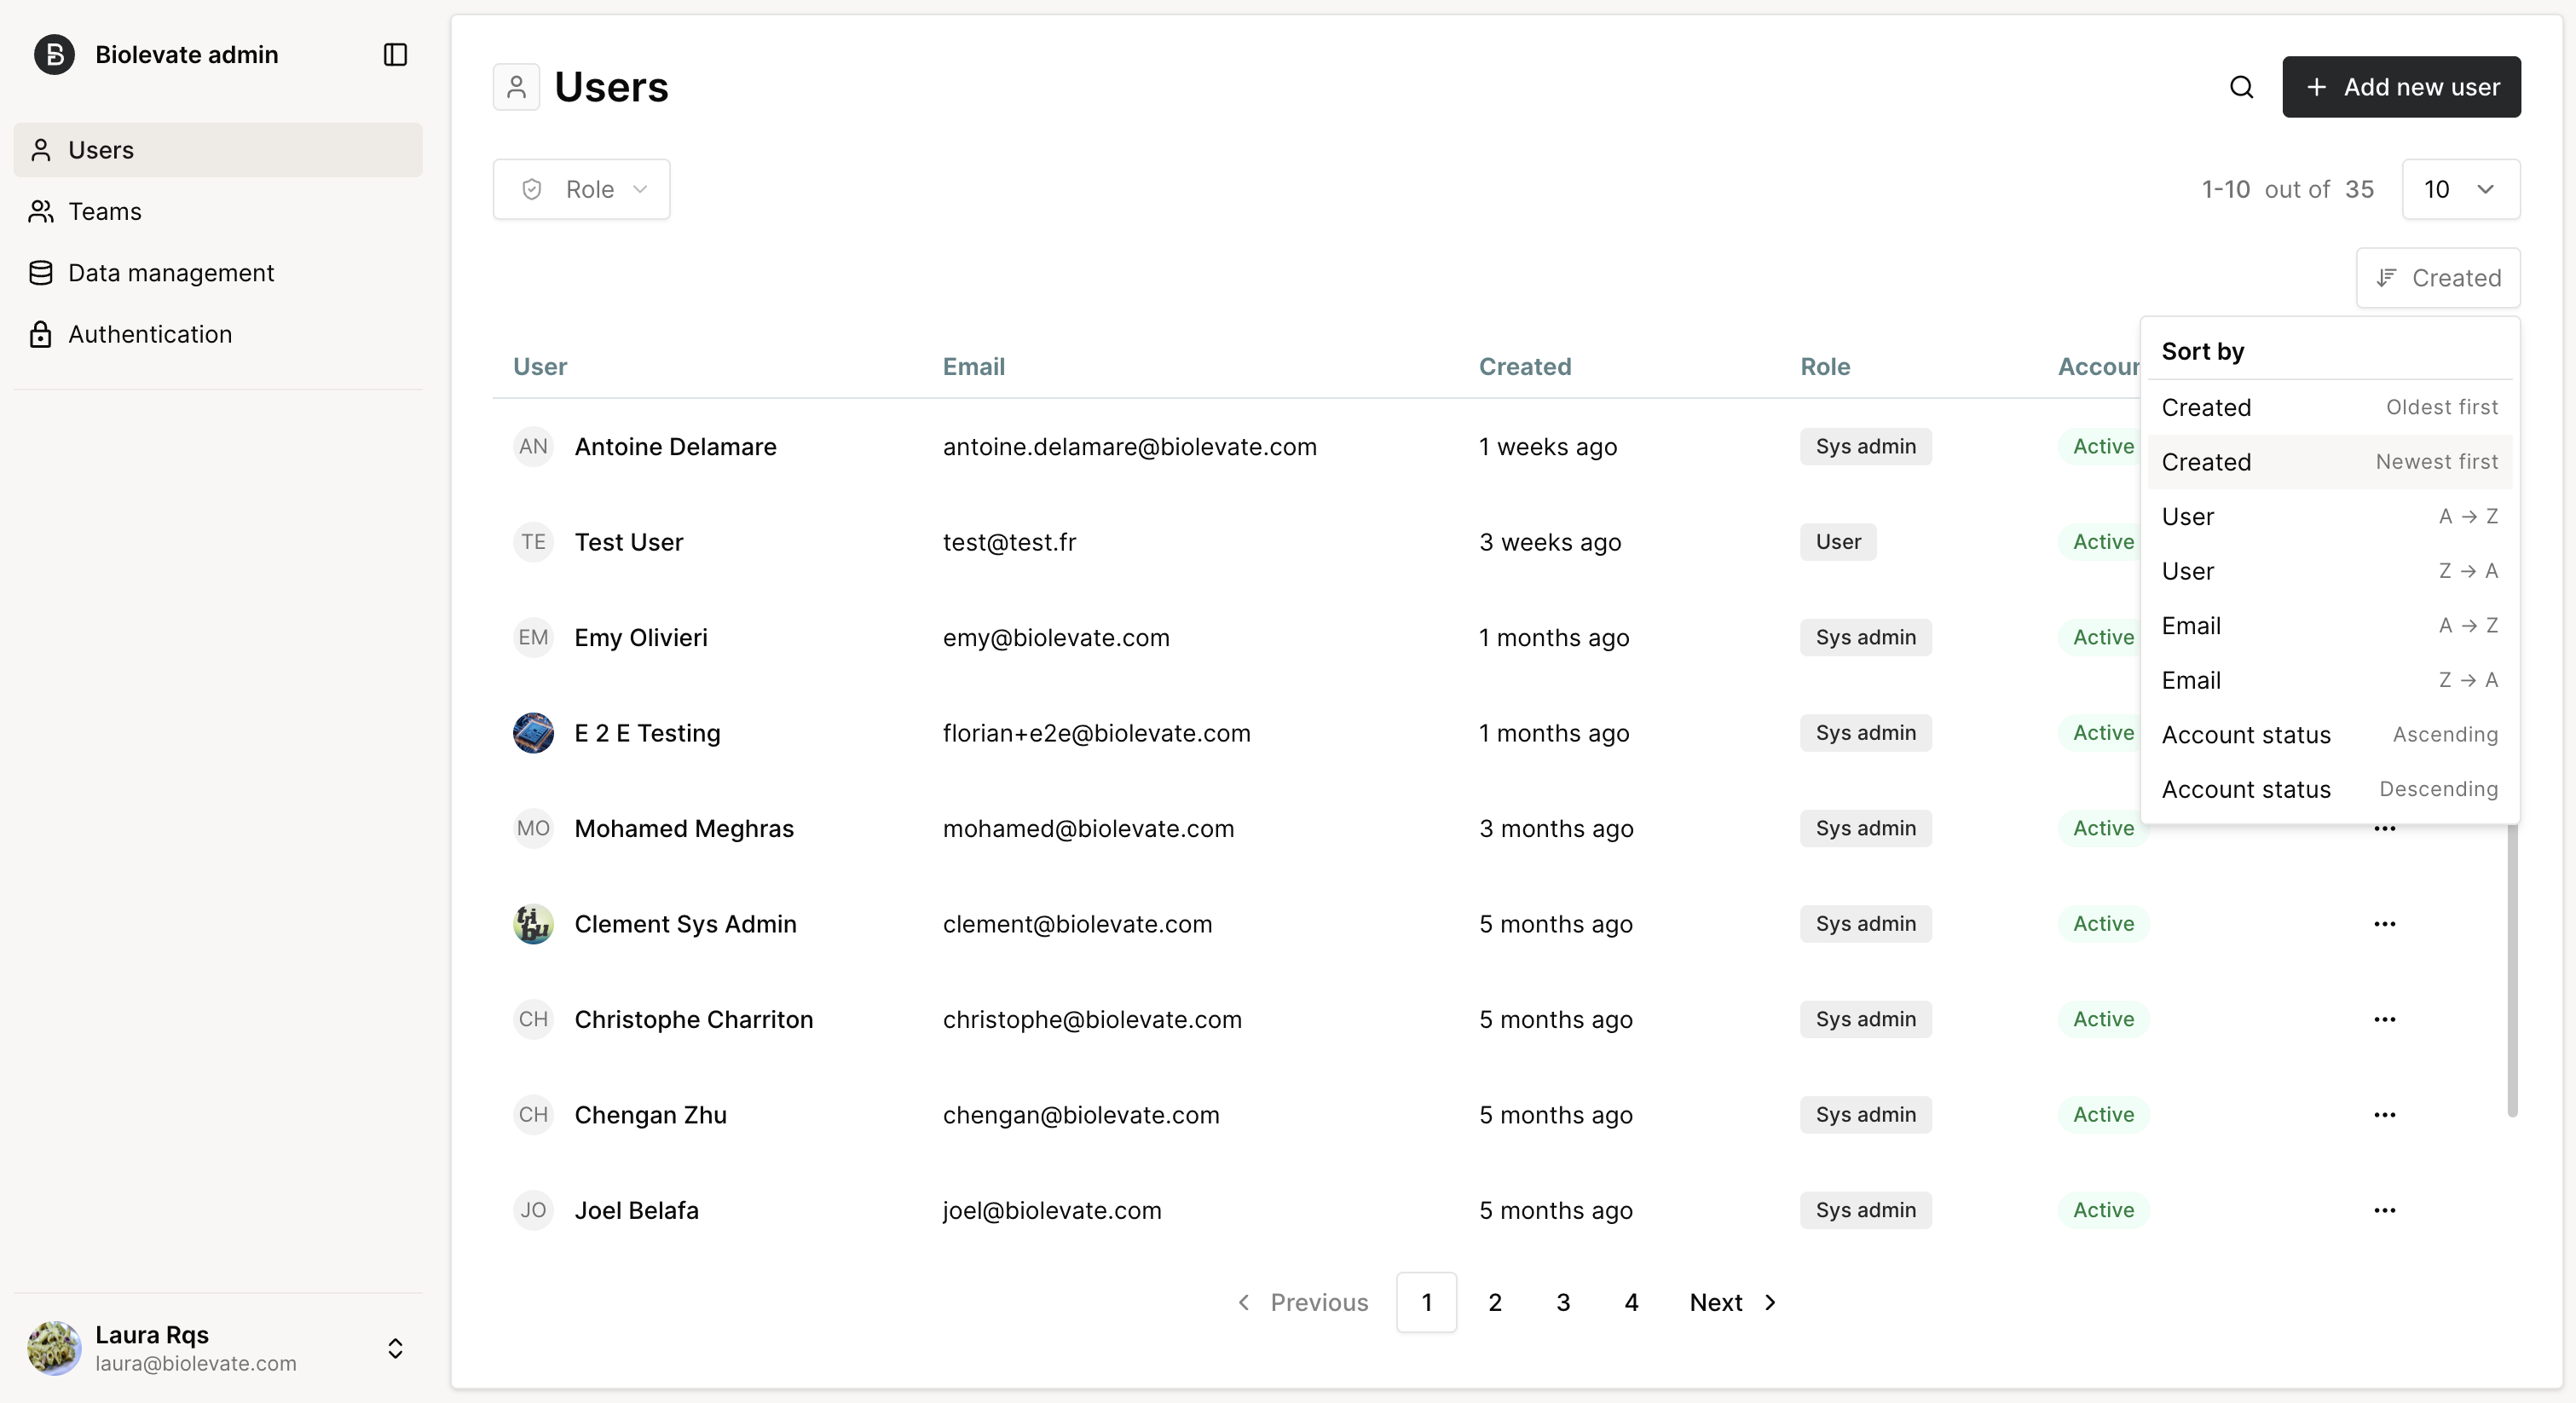Click Mohamed Meghras MO avatar

(533, 828)
